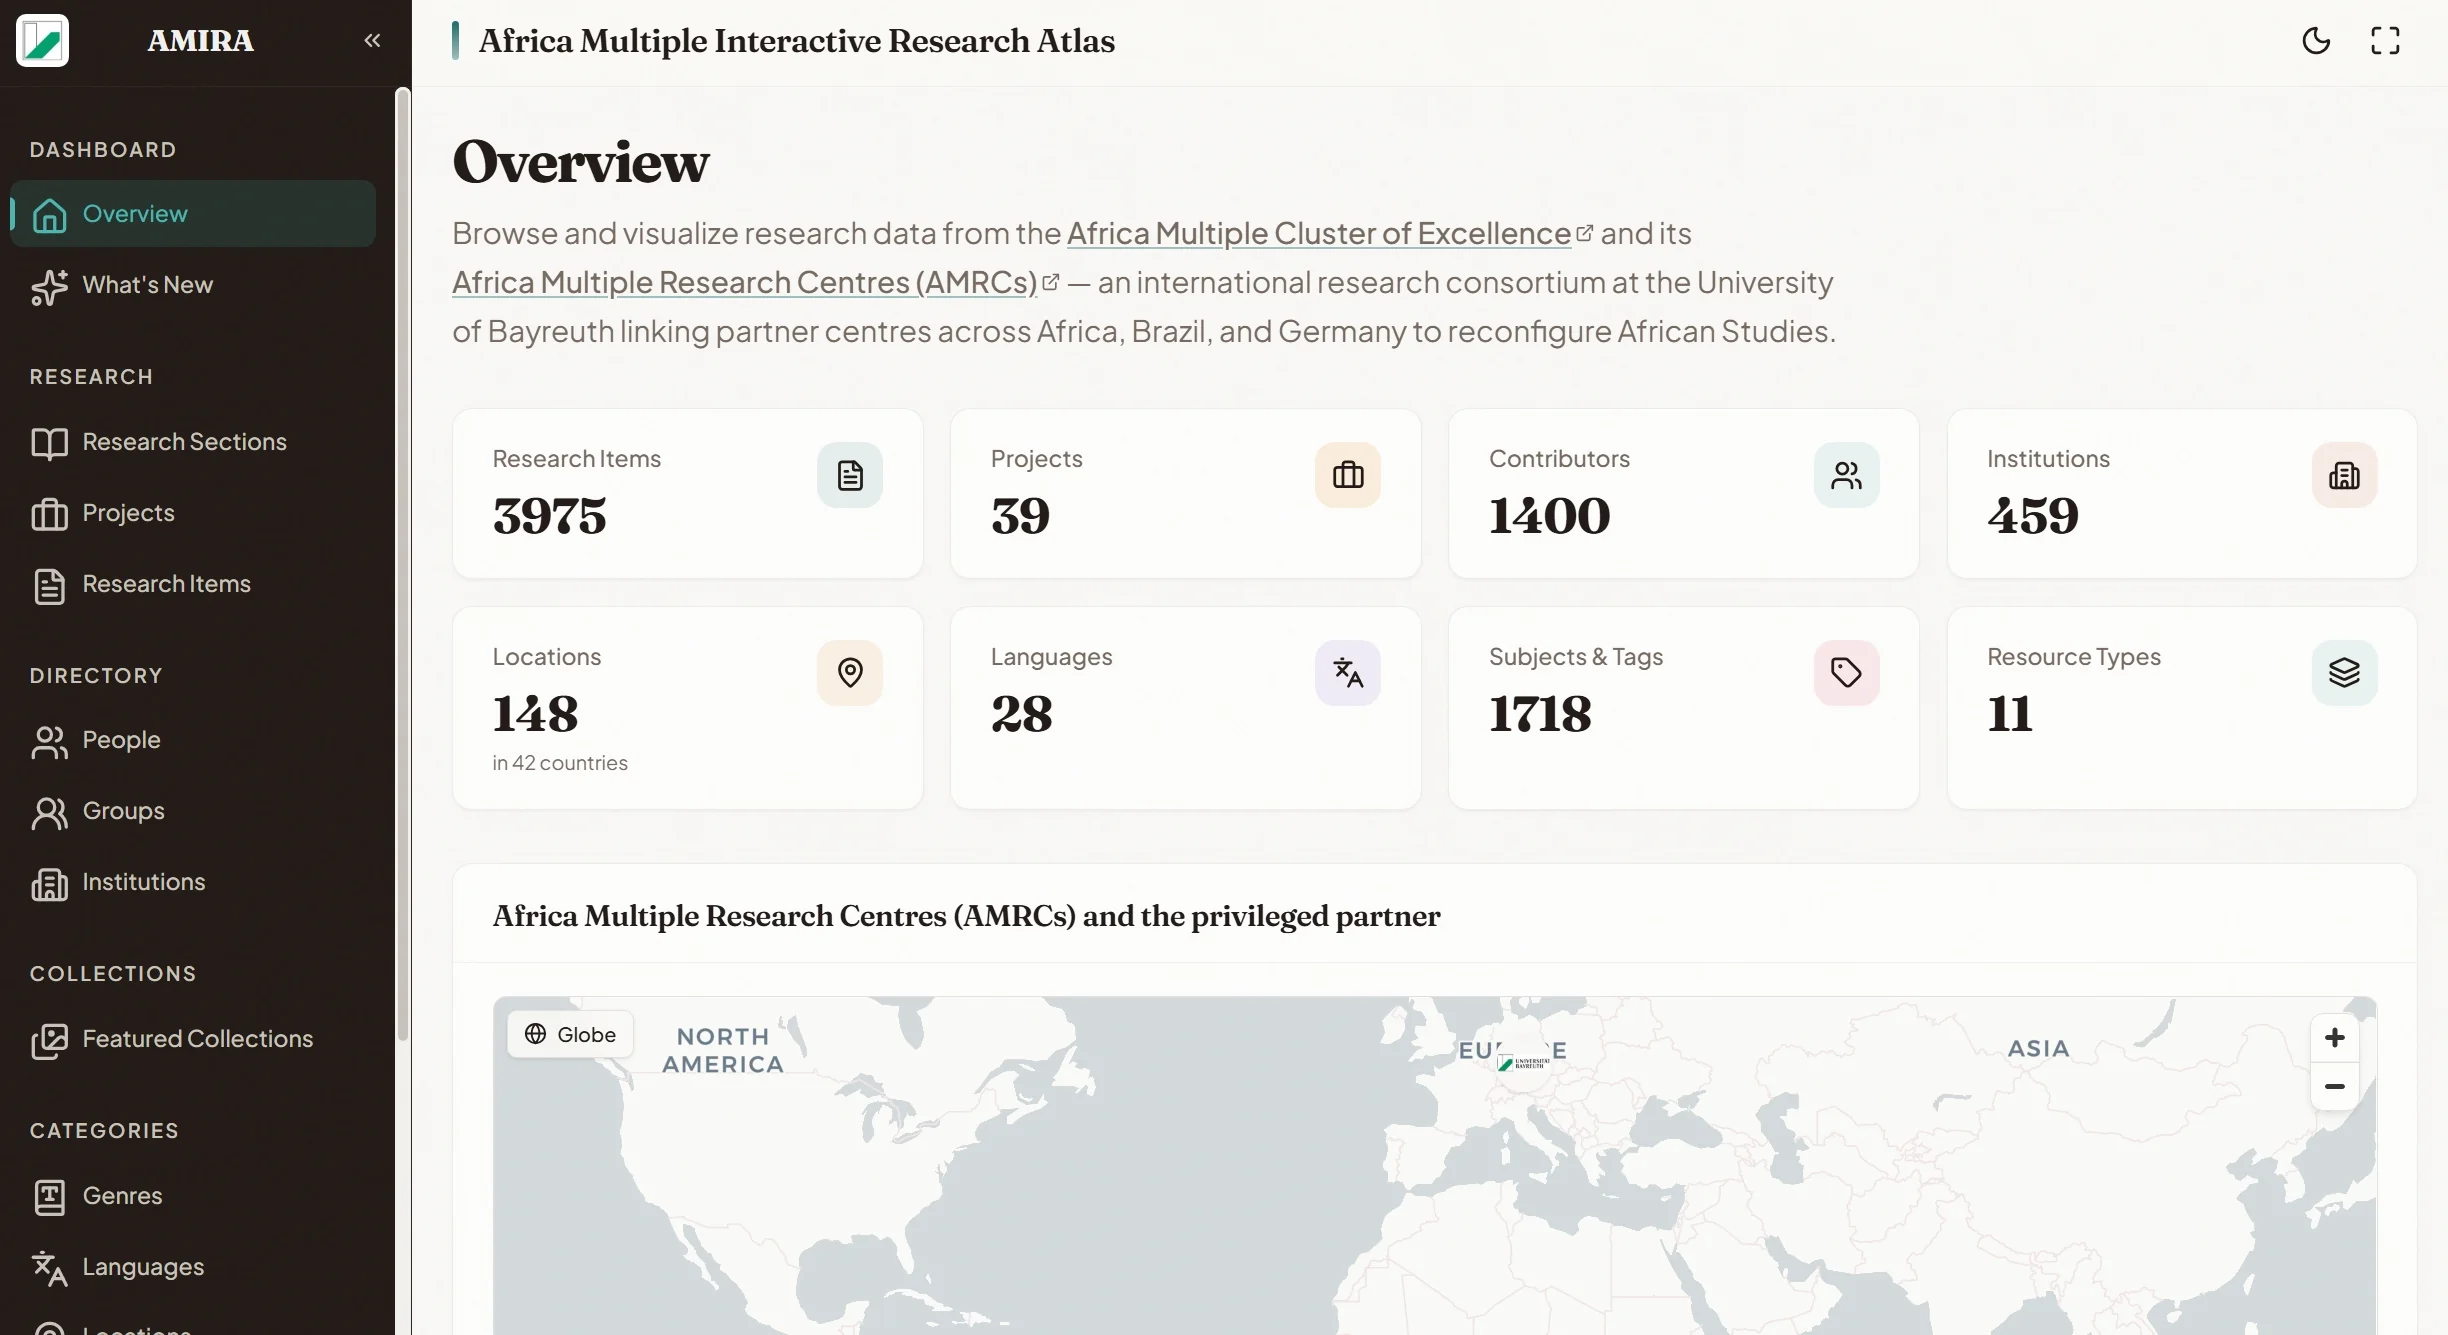Follow the Africa Multiple Research Centres link
The width and height of the screenshot is (2448, 1335).
pos(743,282)
